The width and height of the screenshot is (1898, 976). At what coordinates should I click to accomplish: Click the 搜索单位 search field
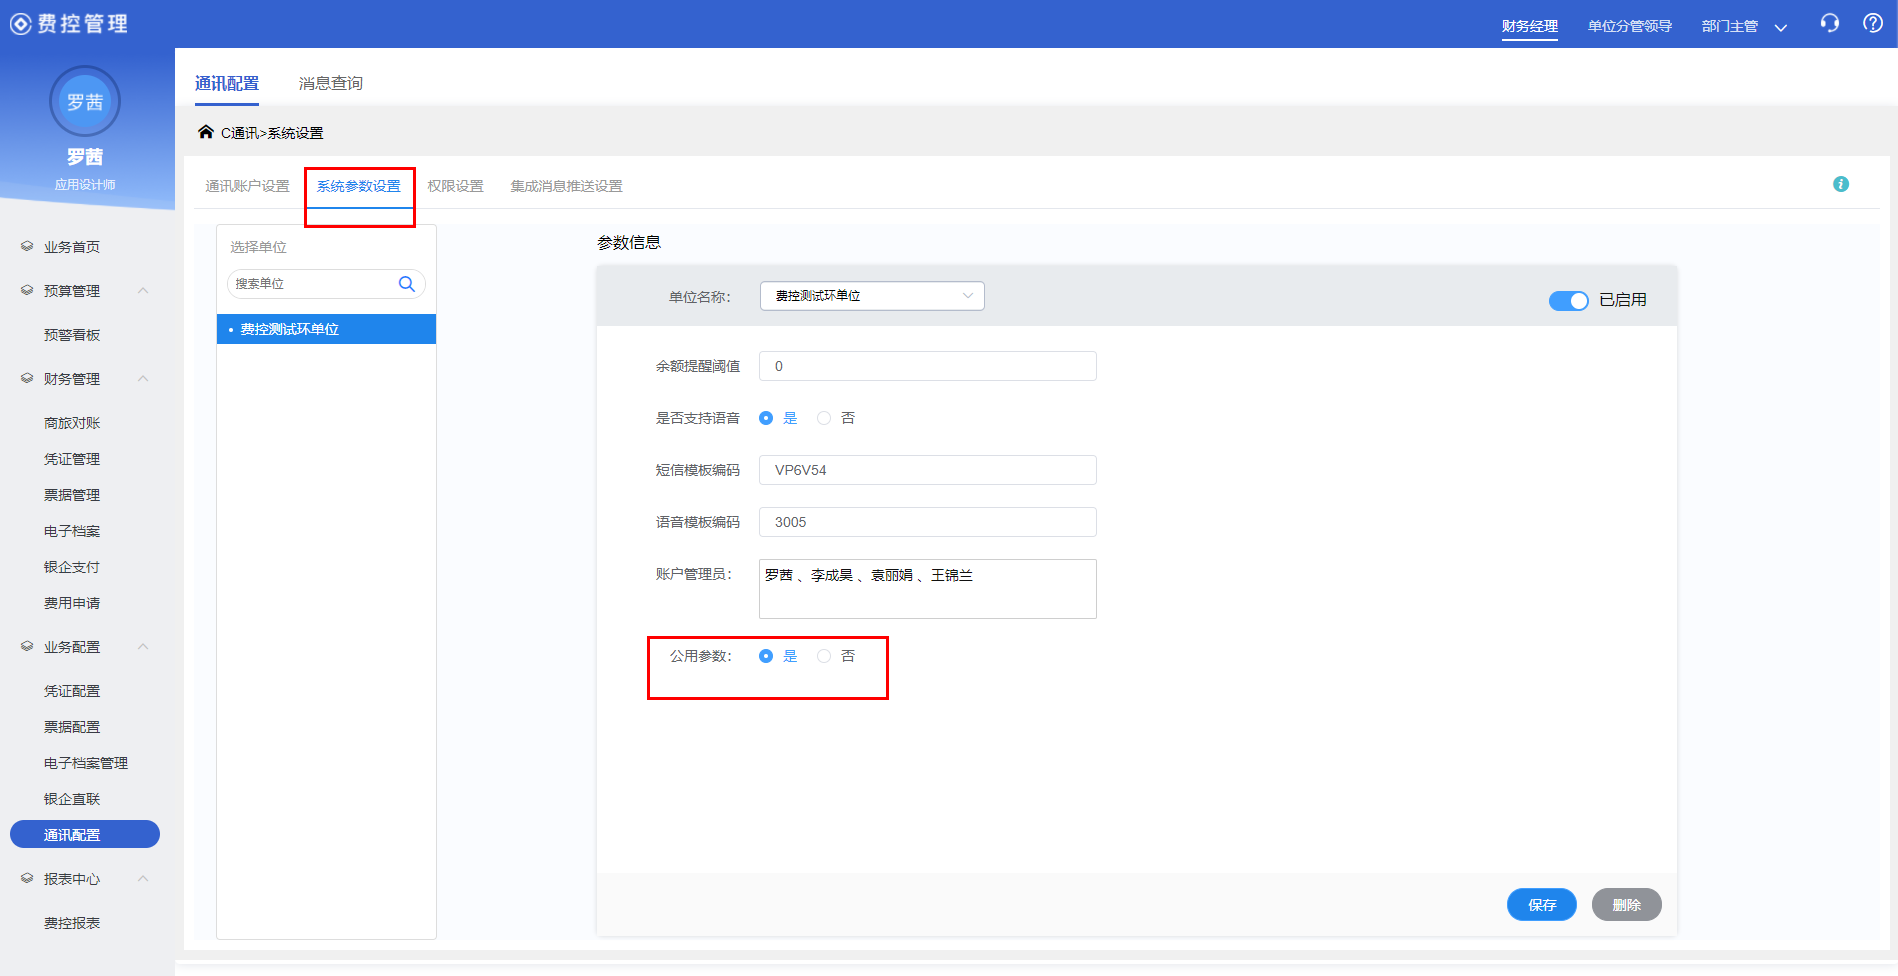pyautogui.click(x=326, y=284)
